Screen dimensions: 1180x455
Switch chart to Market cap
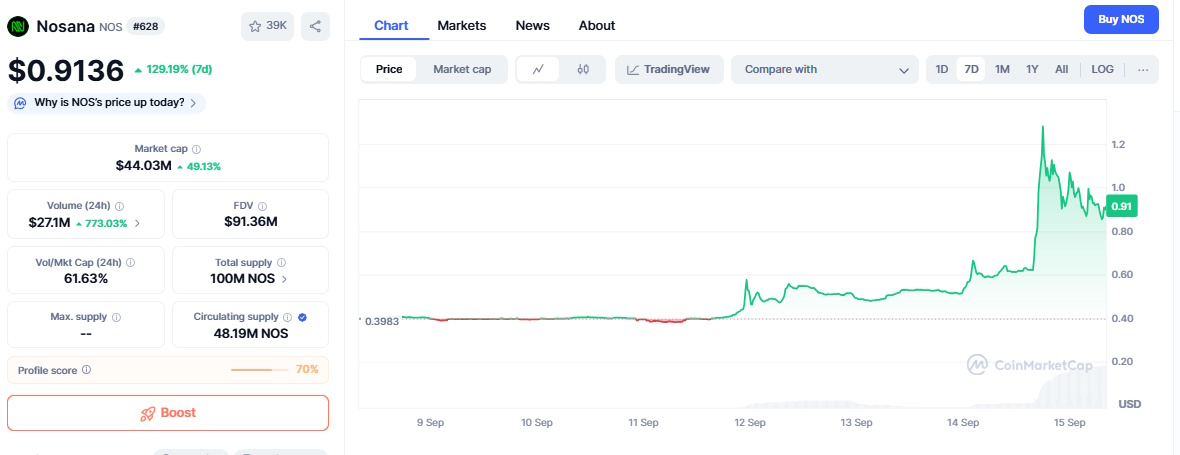462,69
